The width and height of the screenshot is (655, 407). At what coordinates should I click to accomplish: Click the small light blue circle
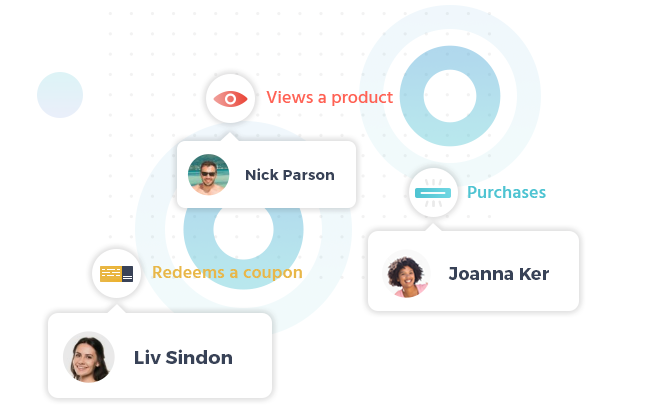click(x=60, y=95)
